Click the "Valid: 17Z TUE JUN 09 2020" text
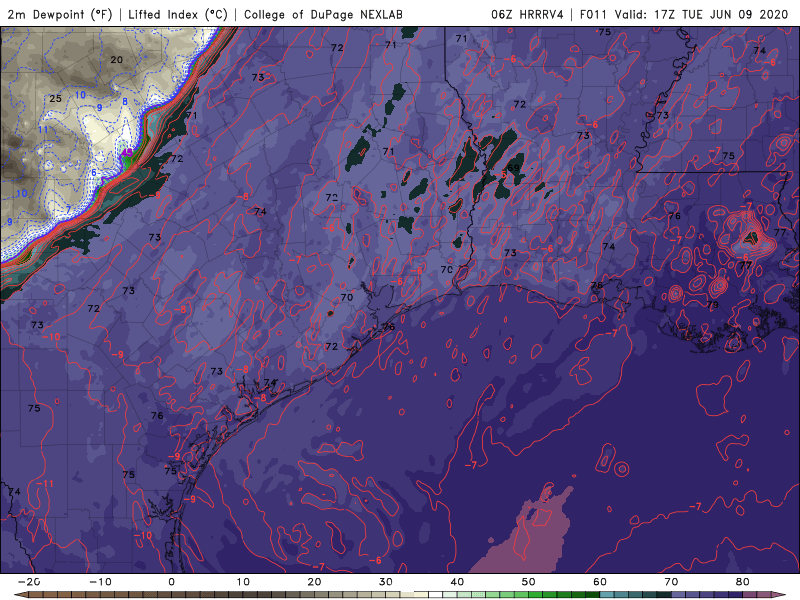Viewport: 800px width, 600px height. [702, 14]
